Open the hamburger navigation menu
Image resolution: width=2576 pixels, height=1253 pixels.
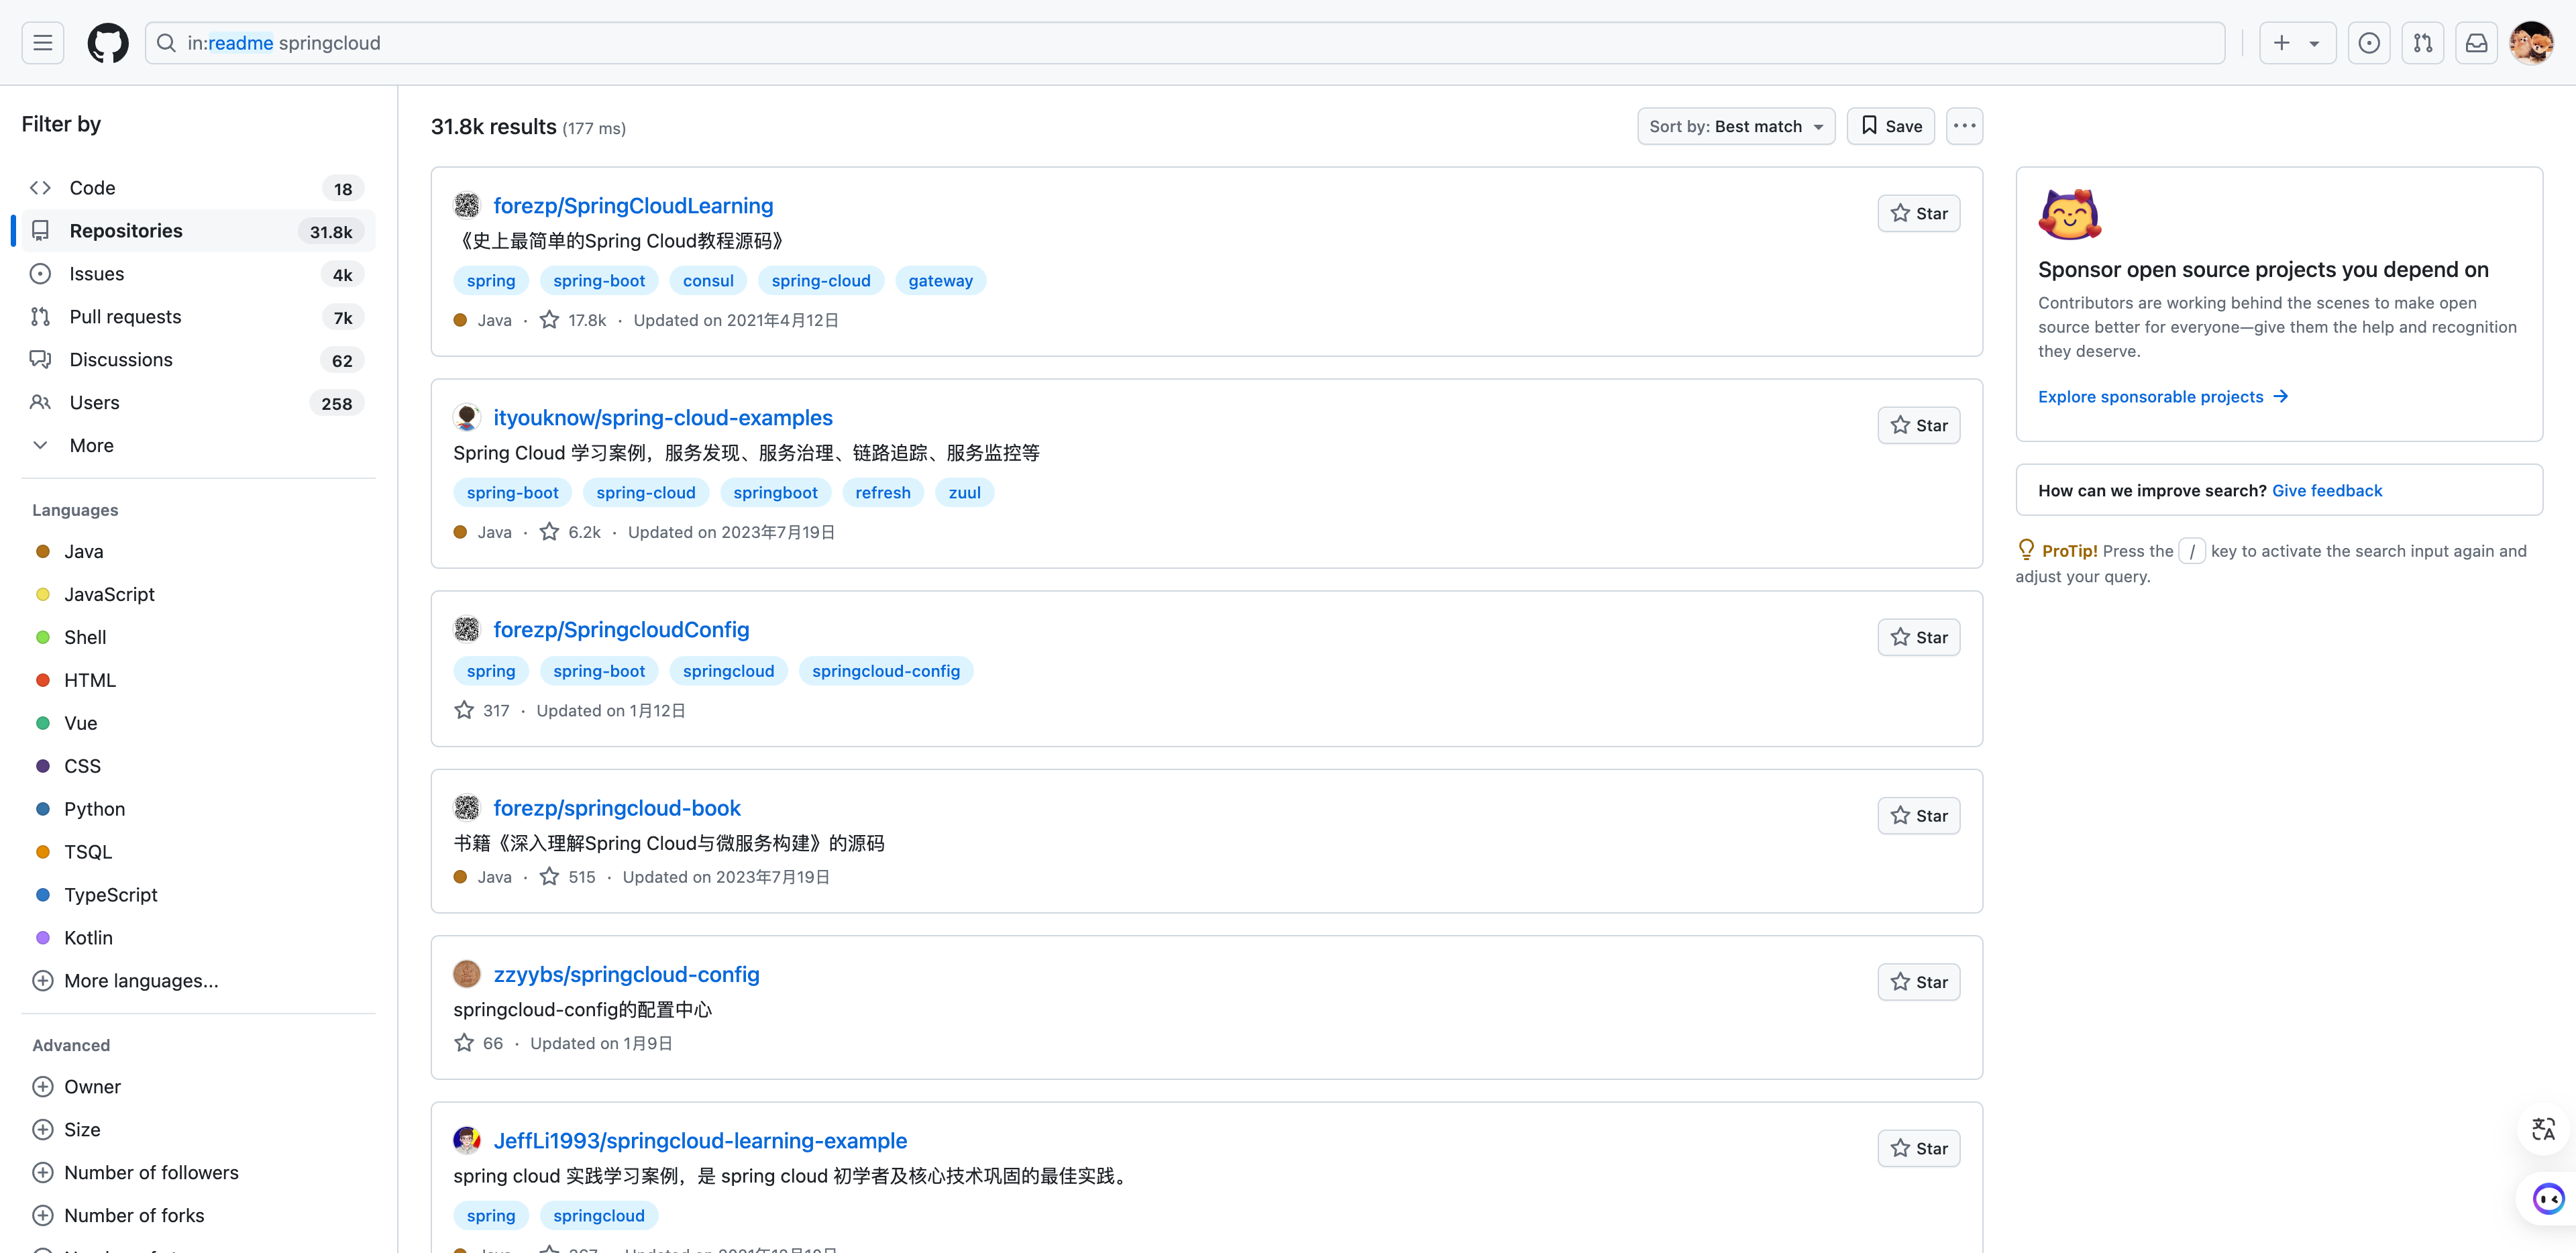pos(42,43)
